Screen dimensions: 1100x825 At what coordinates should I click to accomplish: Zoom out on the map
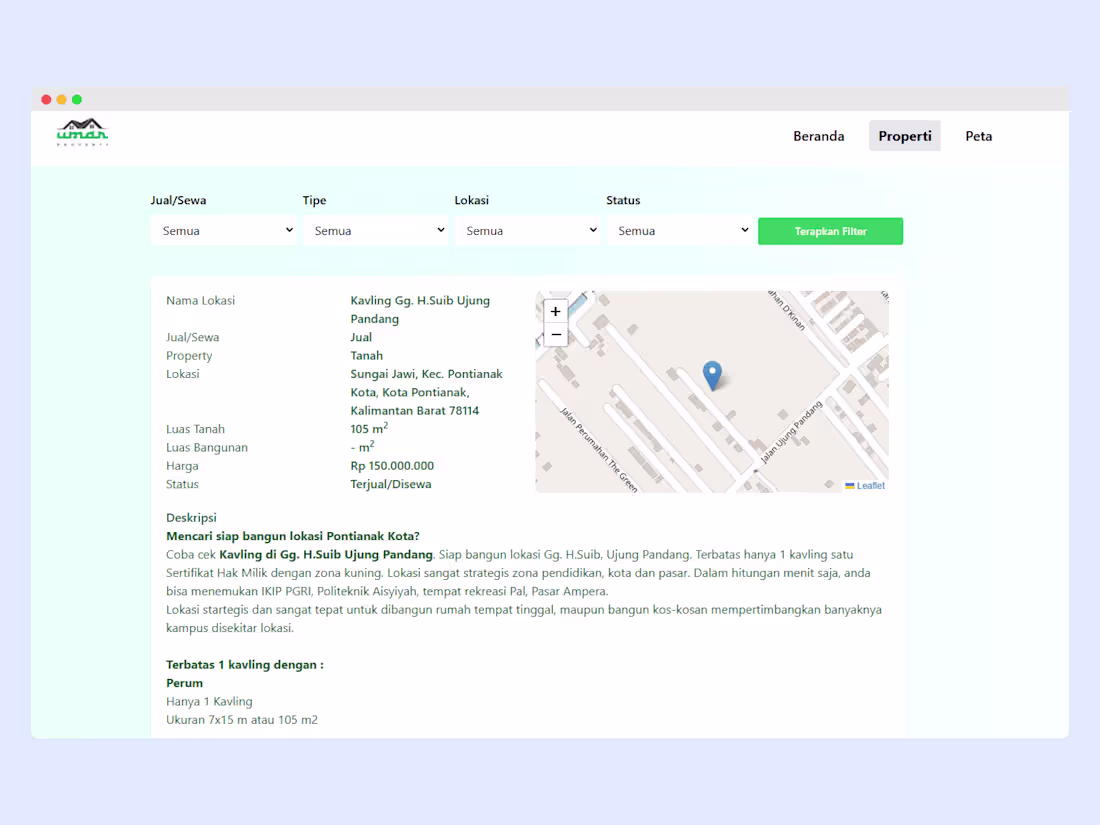pos(555,334)
